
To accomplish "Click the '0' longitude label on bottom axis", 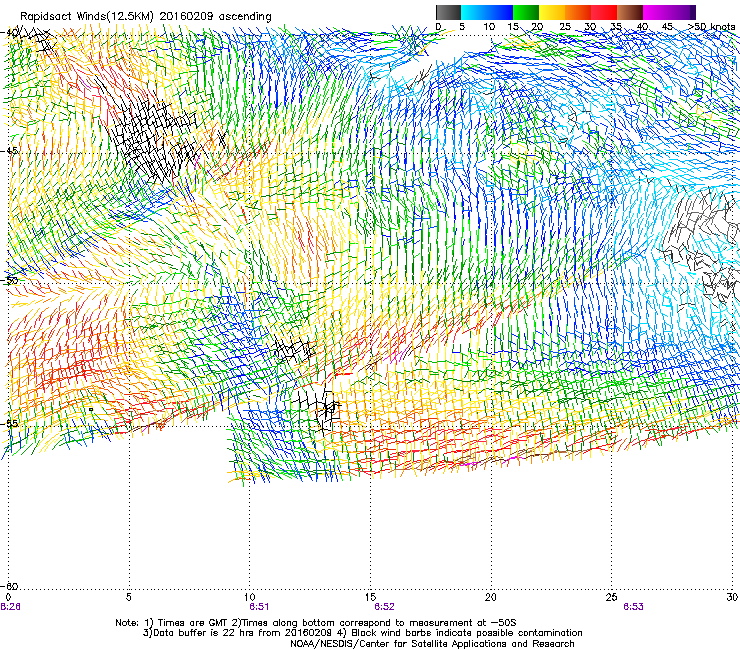I will [x=8, y=597].
